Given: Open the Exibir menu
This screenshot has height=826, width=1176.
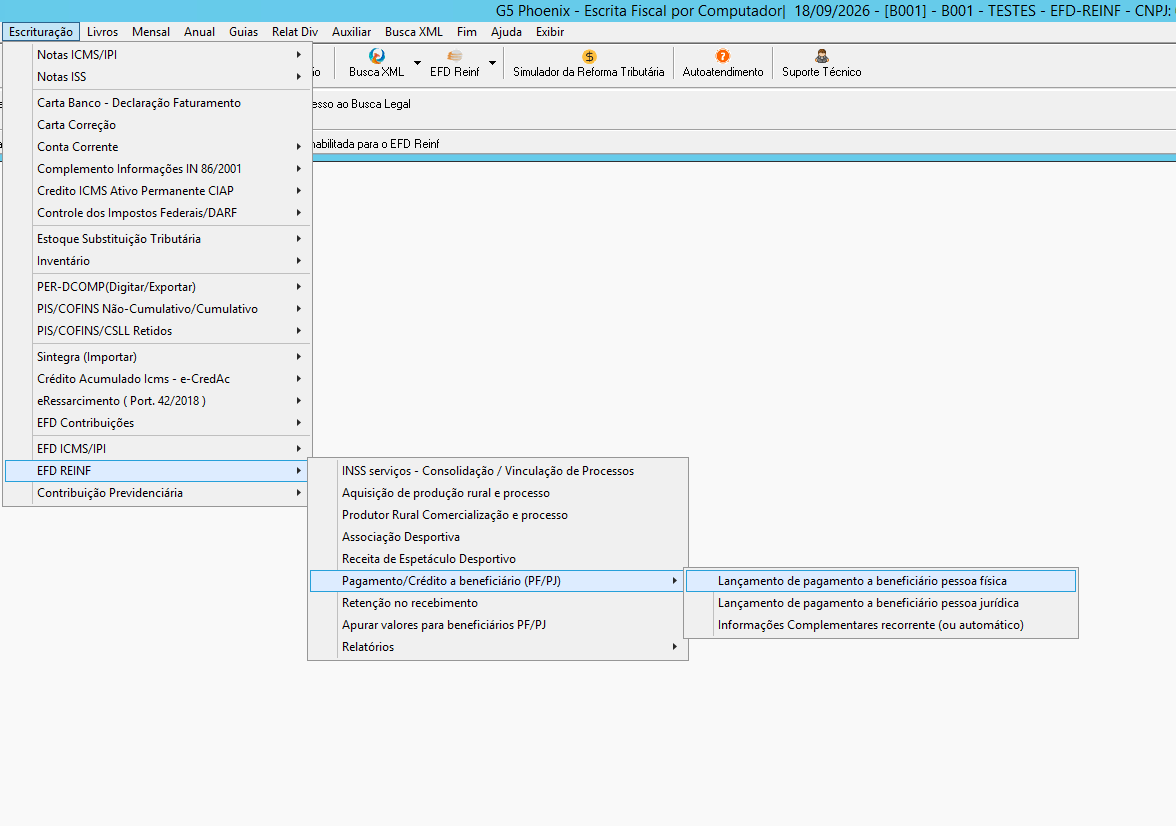Looking at the screenshot, I should (x=550, y=32).
